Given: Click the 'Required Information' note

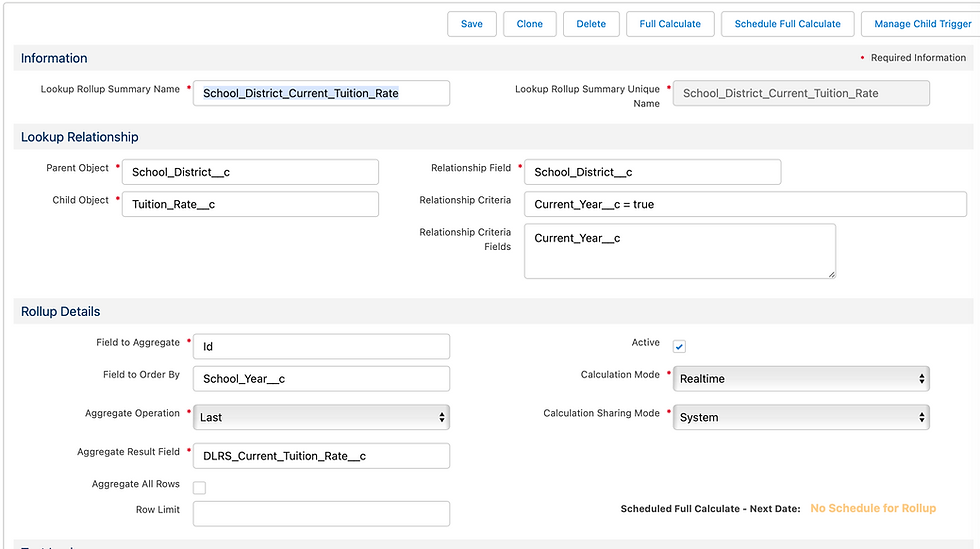Looking at the screenshot, I should (x=918, y=58).
